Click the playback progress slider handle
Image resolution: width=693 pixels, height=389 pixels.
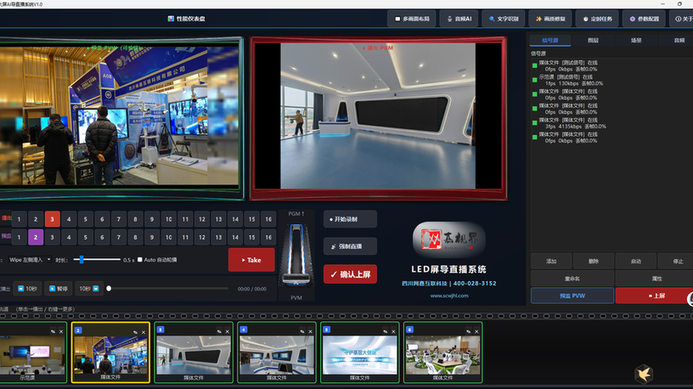tap(109, 289)
